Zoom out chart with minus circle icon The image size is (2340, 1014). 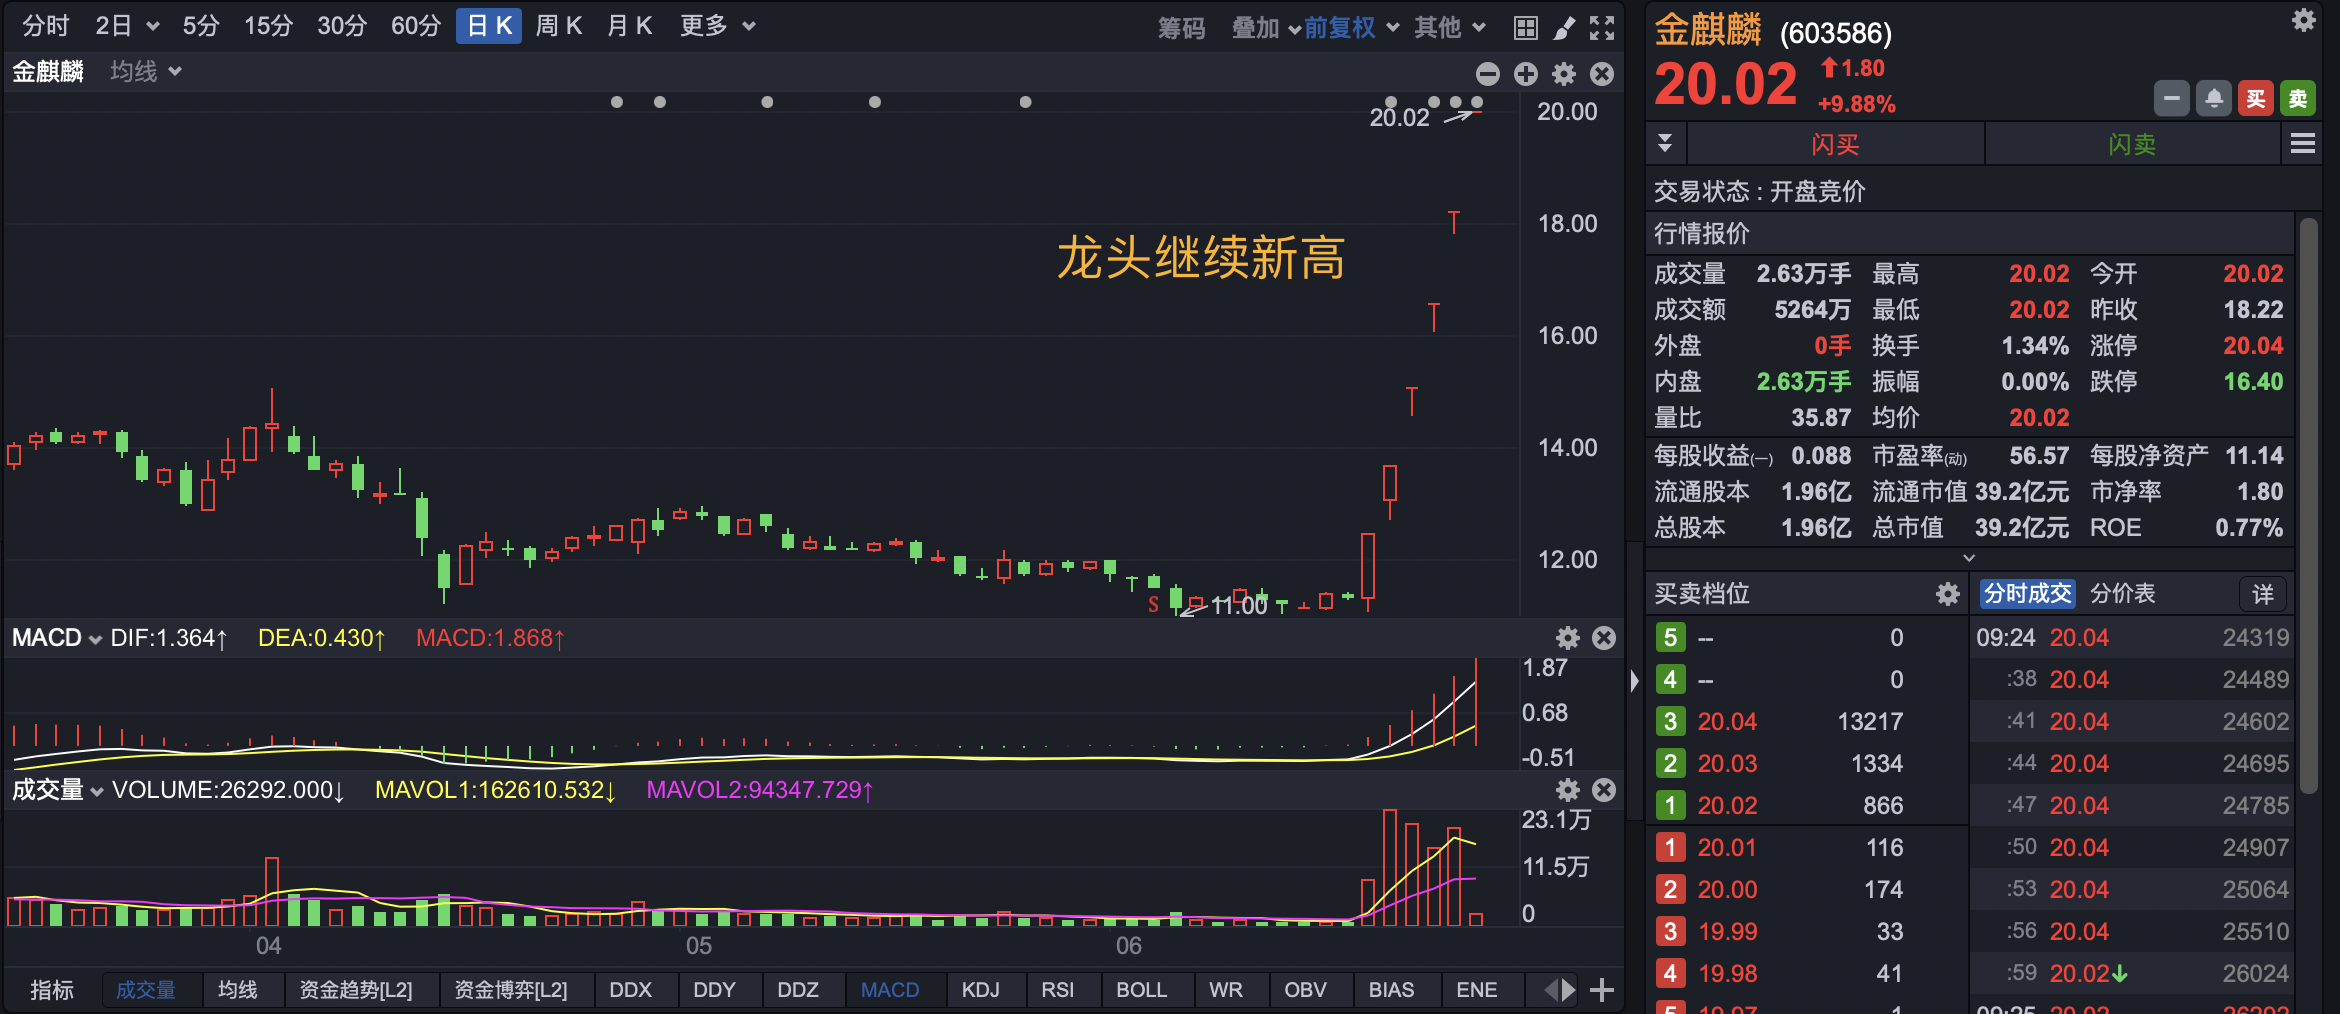pos(1488,74)
